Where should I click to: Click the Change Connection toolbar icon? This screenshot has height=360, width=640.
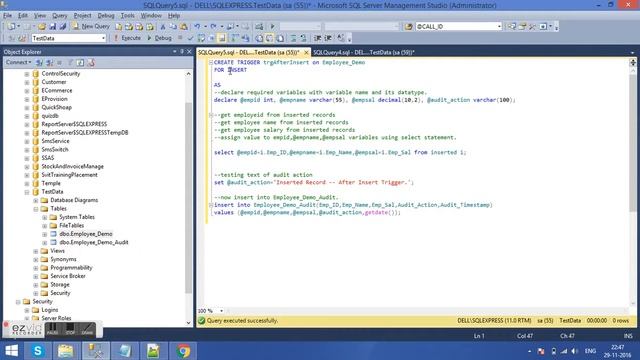22,38
